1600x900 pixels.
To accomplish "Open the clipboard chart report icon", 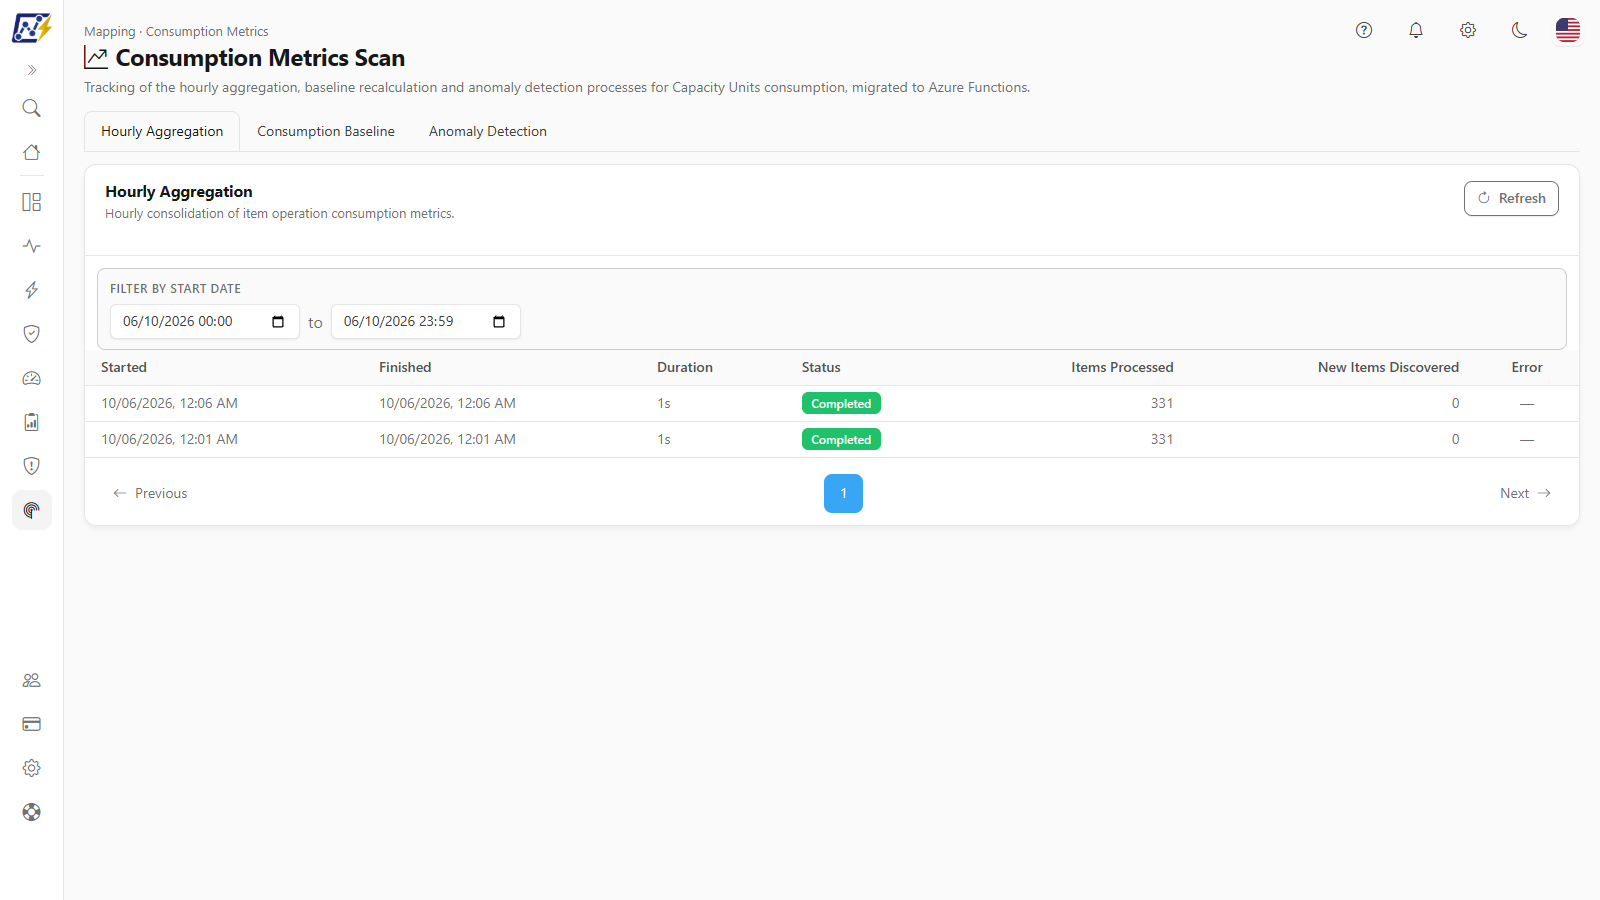I will (32, 422).
